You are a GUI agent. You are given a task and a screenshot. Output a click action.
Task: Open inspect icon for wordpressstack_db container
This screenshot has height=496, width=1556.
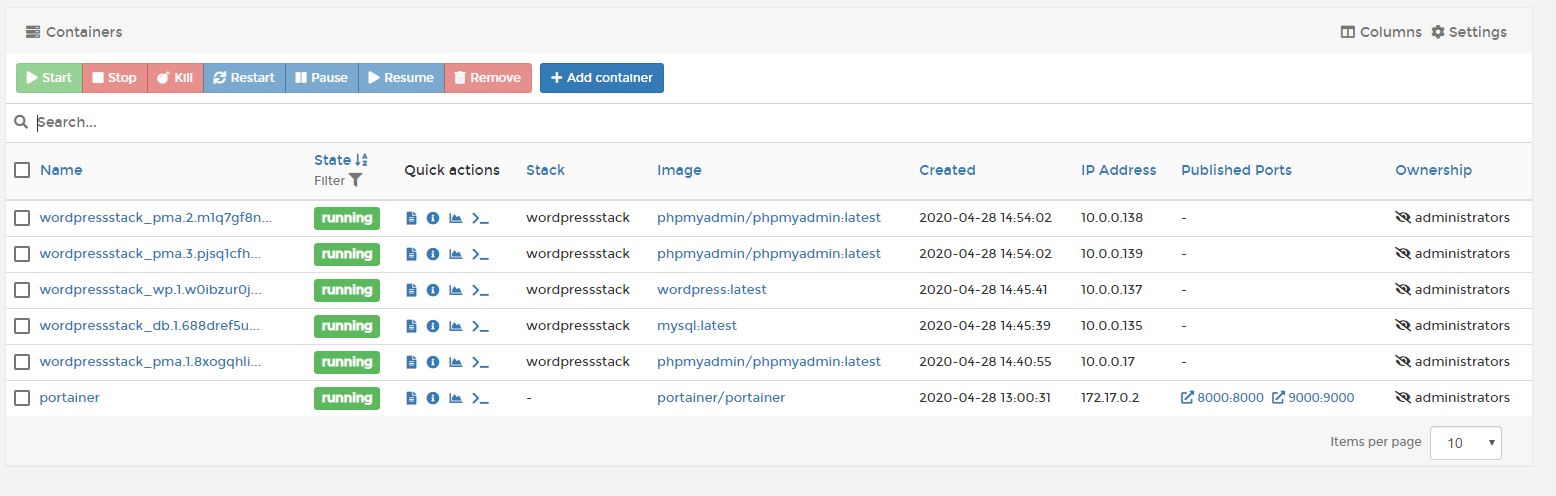(x=433, y=326)
